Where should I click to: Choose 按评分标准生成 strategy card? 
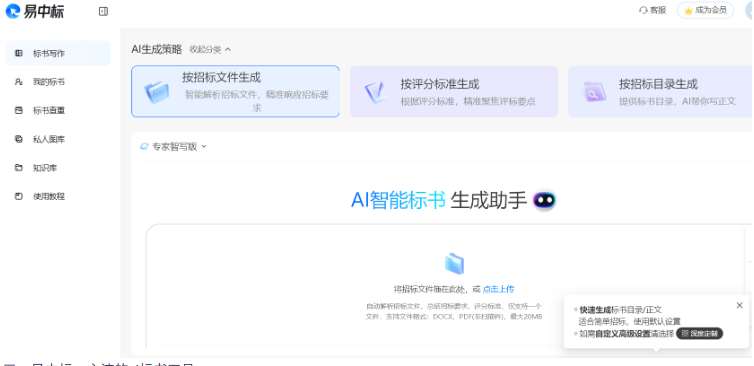454,91
